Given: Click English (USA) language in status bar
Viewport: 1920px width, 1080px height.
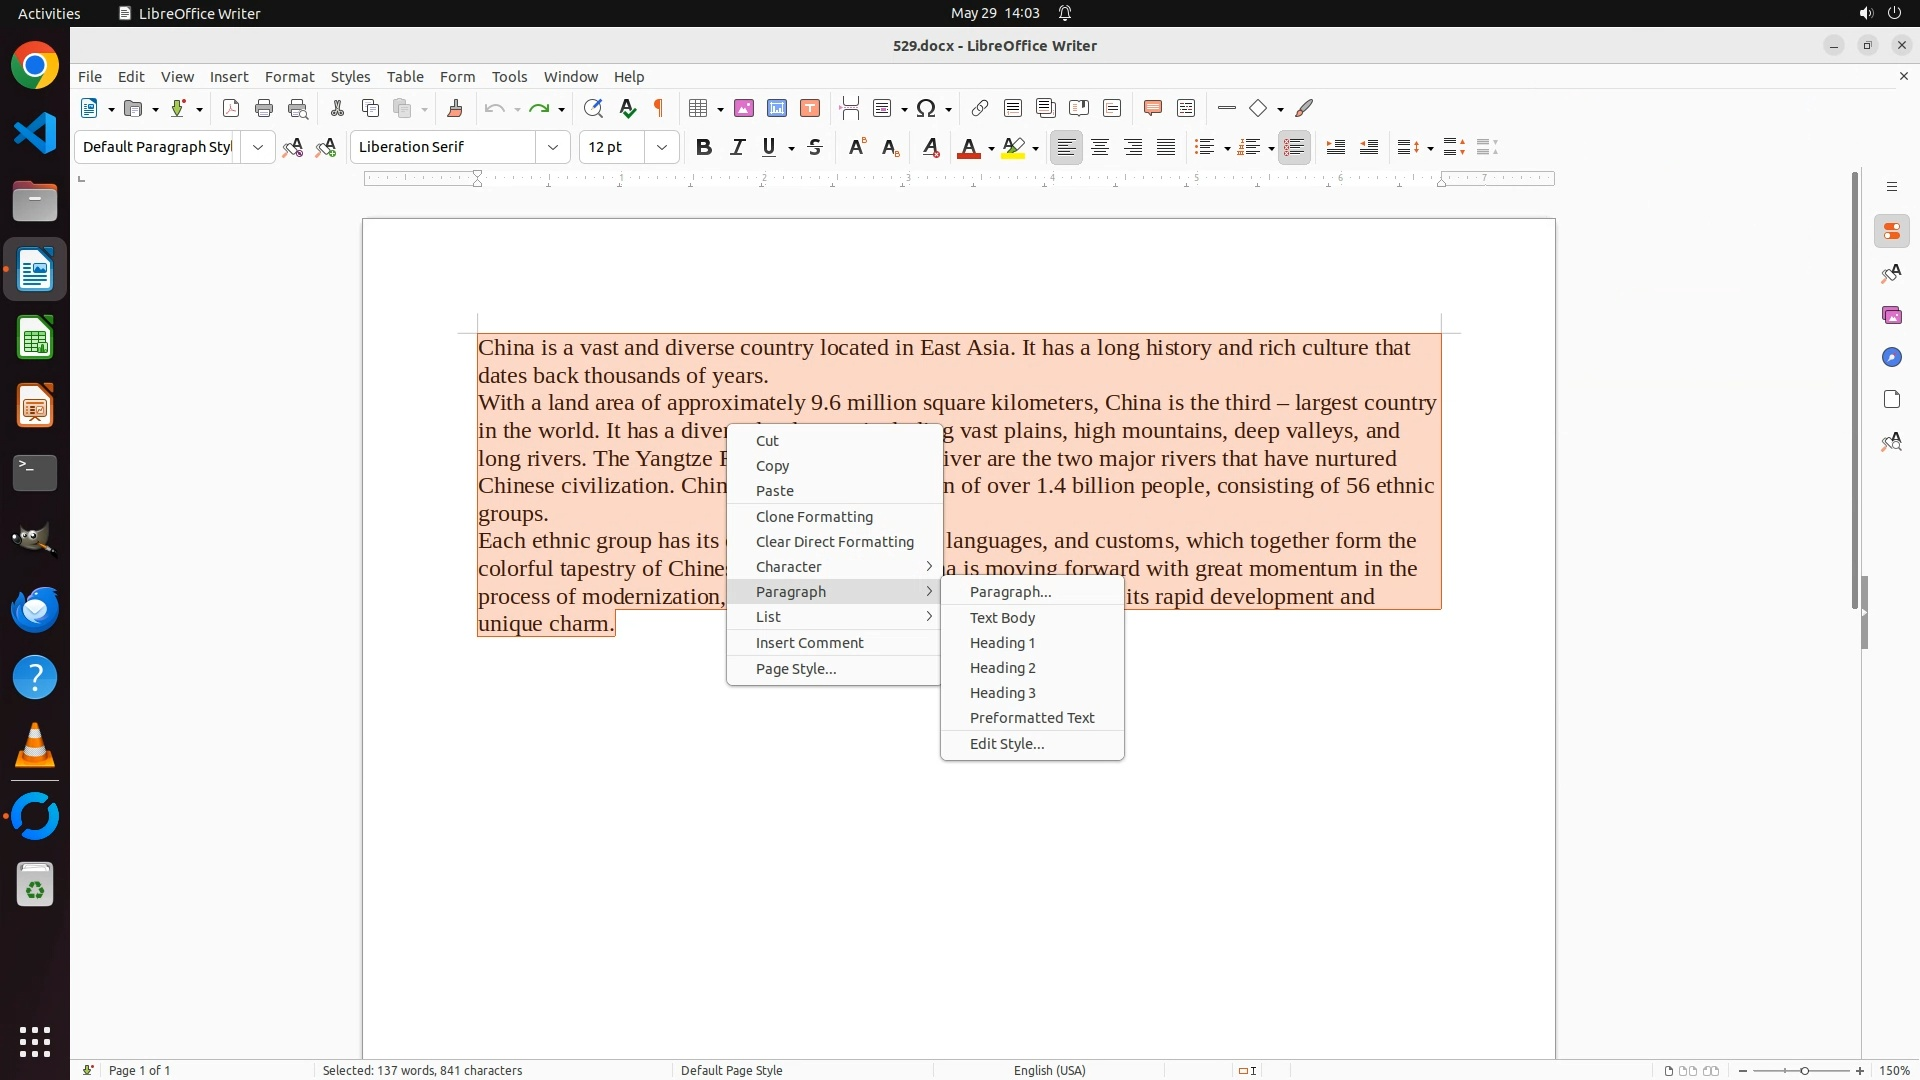Looking at the screenshot, I should click(1049, 1070).
